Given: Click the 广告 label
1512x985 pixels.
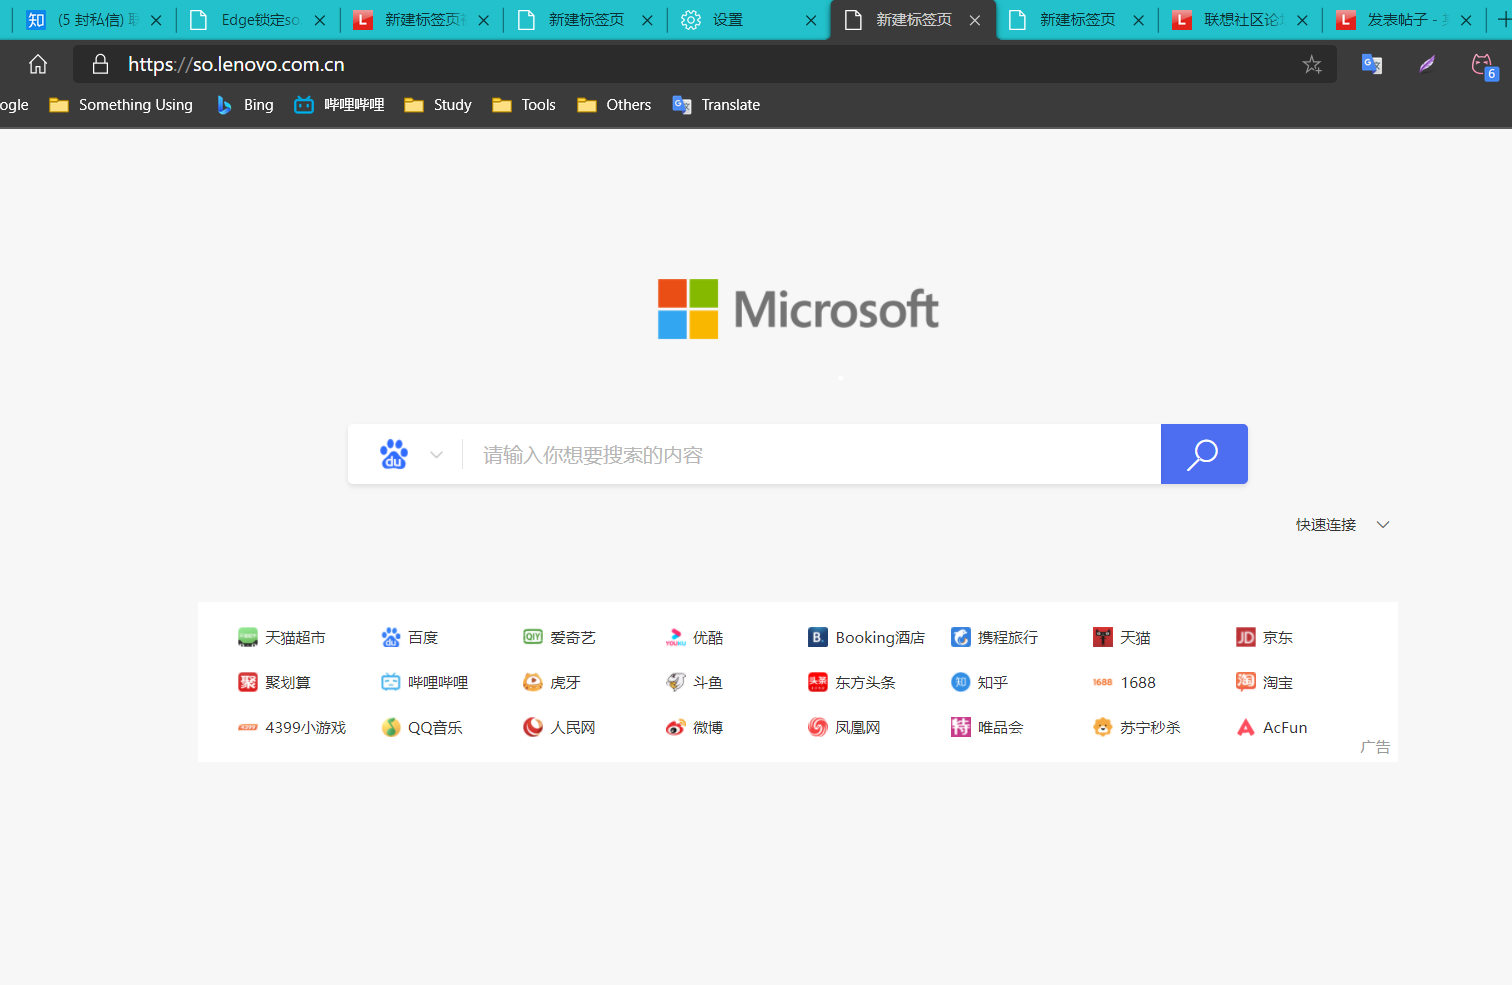Looking at the screenshot, I should pos(1375,747).
